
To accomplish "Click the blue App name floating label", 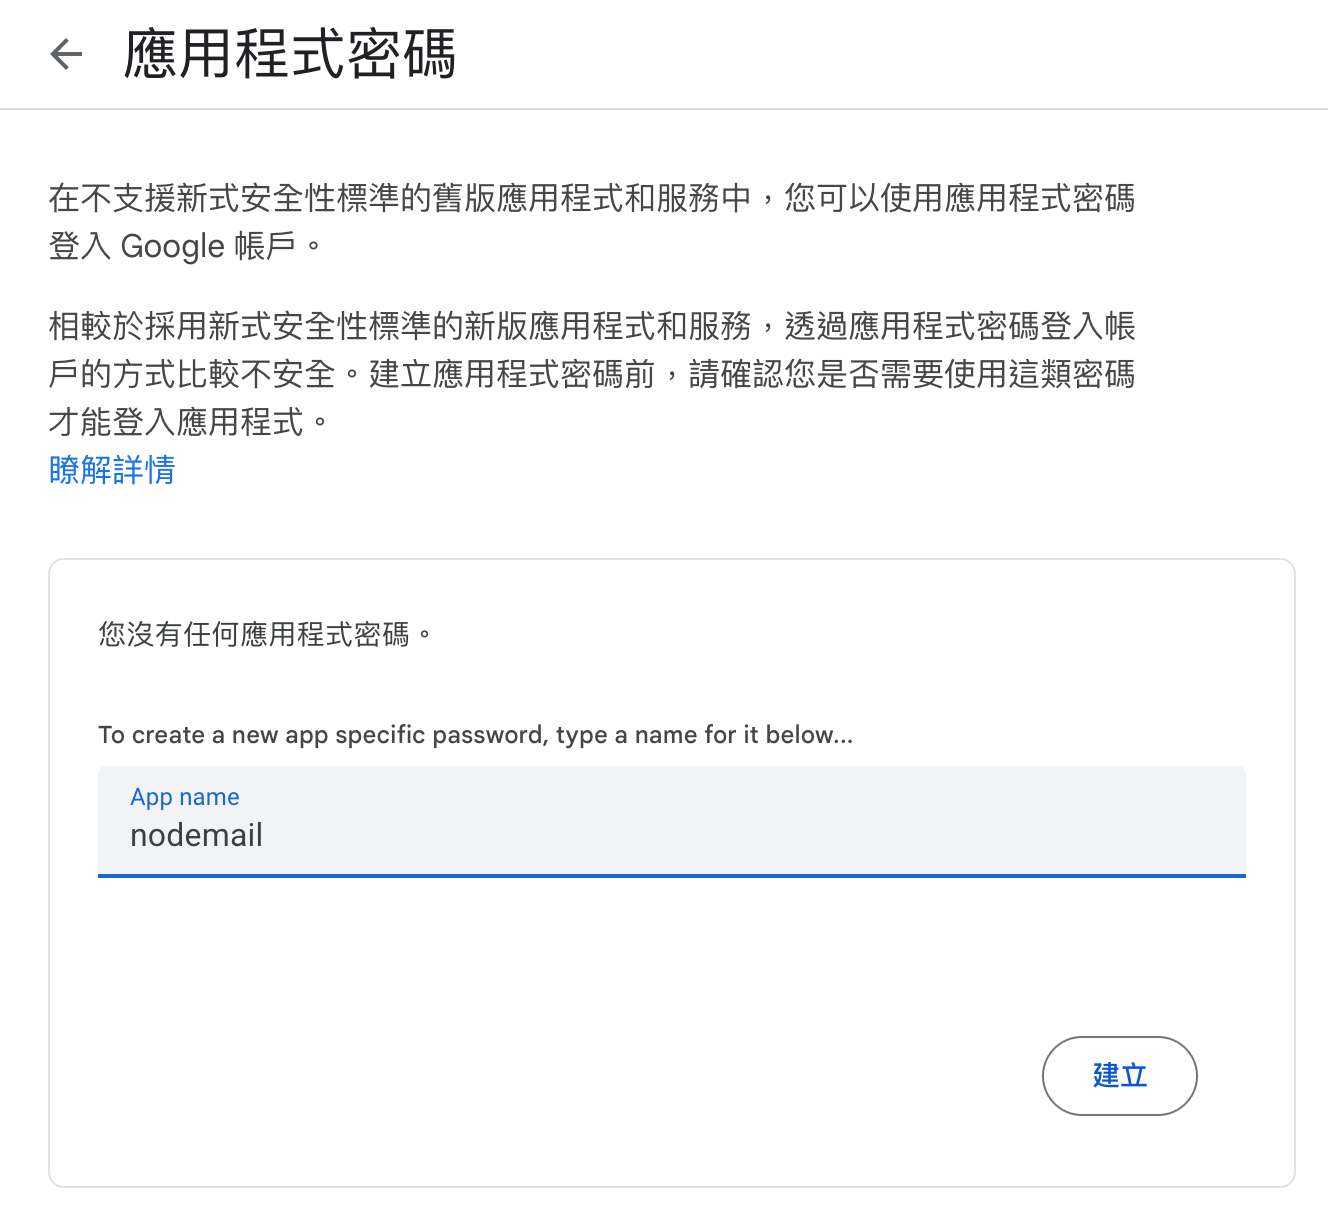I will pyautogui.click(x=184, y=796).
